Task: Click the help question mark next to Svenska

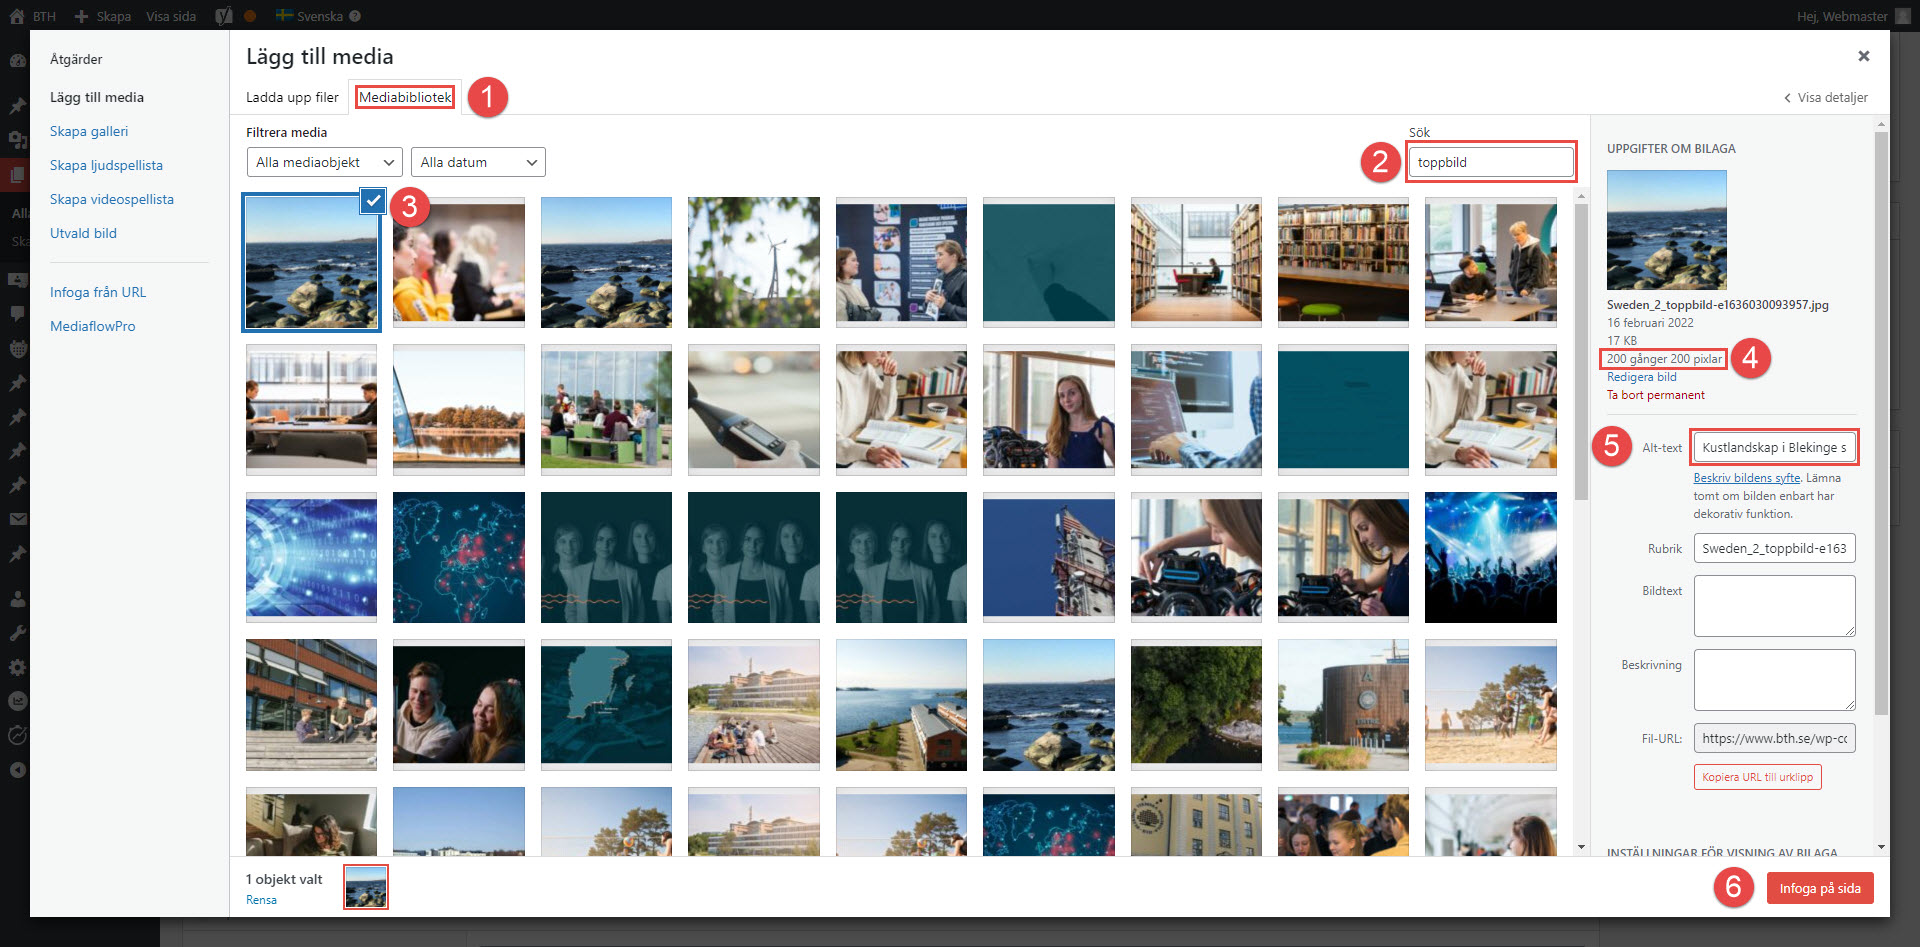Action: (355, 16)
